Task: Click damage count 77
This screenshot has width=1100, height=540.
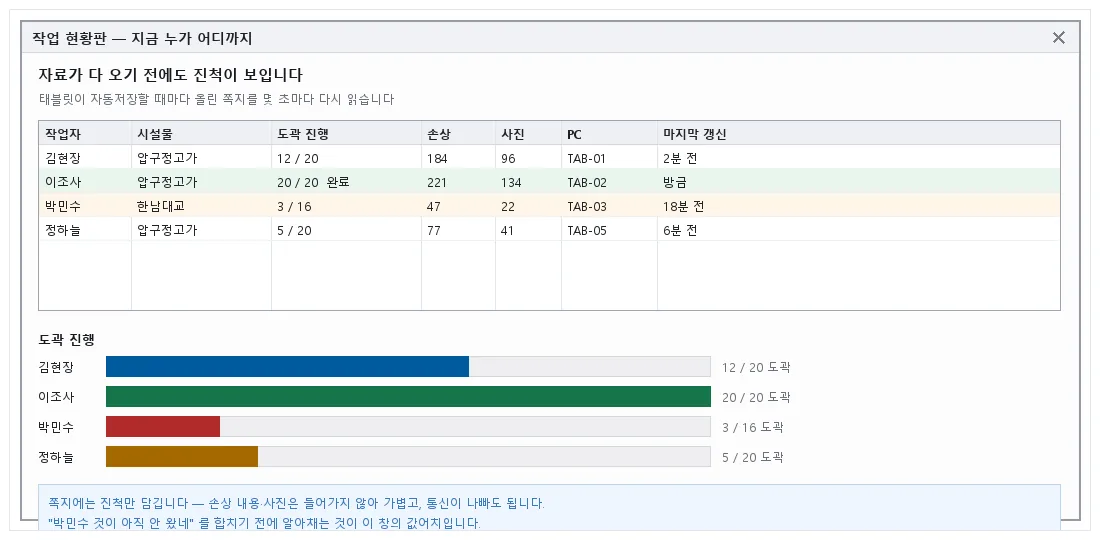Action: coord(458,230)
